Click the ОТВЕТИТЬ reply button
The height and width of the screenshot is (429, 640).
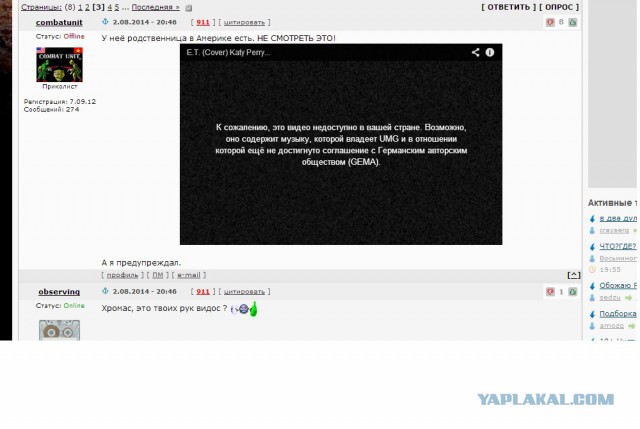(x=509, y=7)
